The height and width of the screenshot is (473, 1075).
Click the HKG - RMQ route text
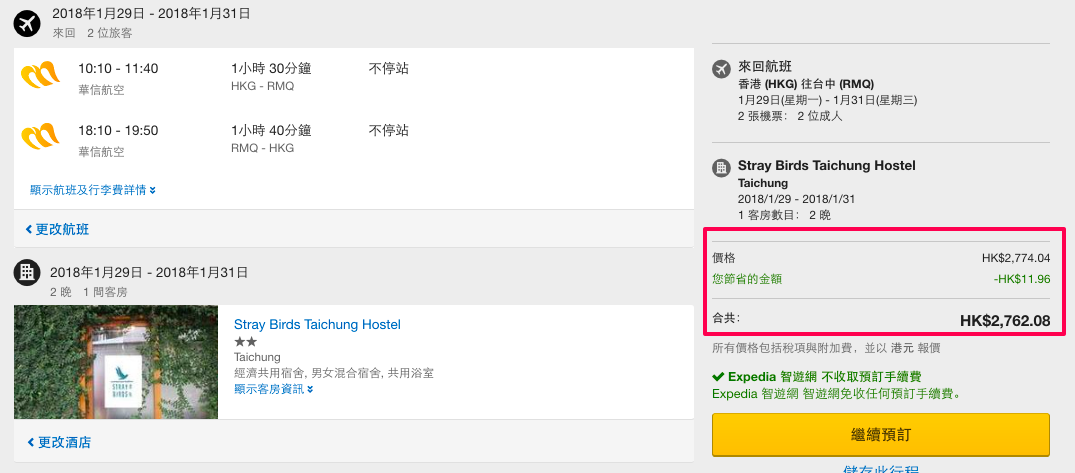point(263,86)
